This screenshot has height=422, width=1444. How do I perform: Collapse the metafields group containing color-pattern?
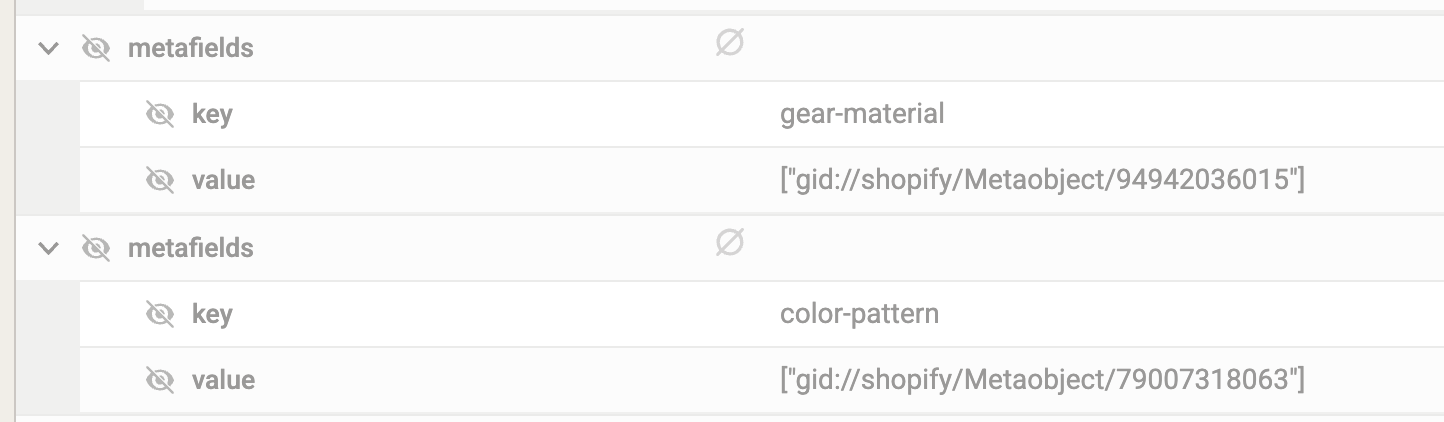point(48,248)
